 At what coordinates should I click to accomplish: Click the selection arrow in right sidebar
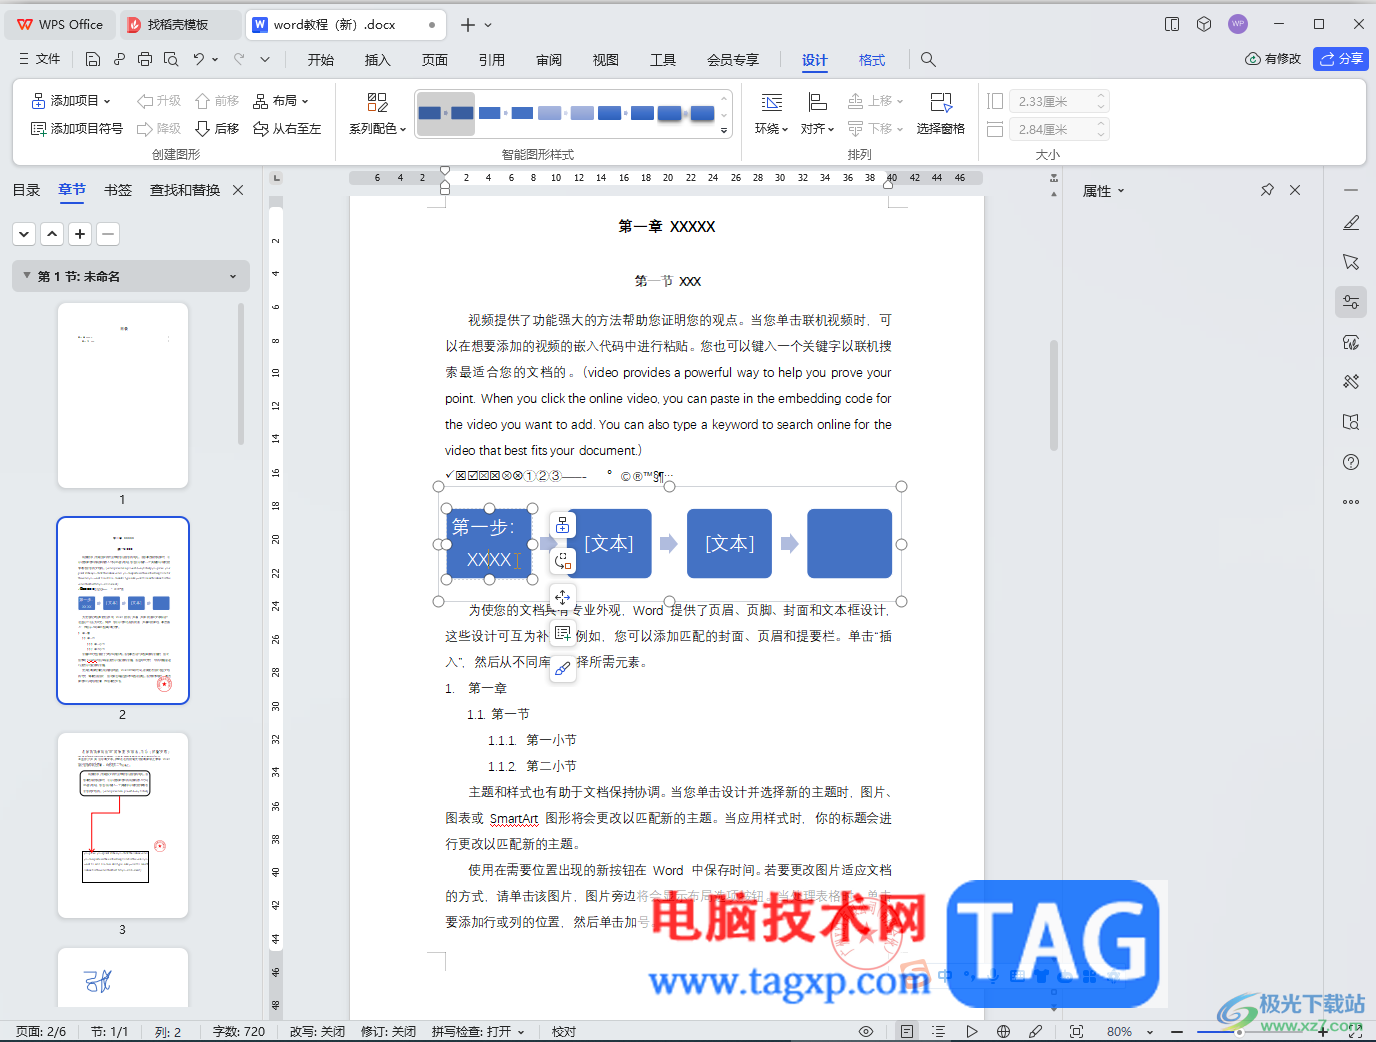[x=1351, y=262]
